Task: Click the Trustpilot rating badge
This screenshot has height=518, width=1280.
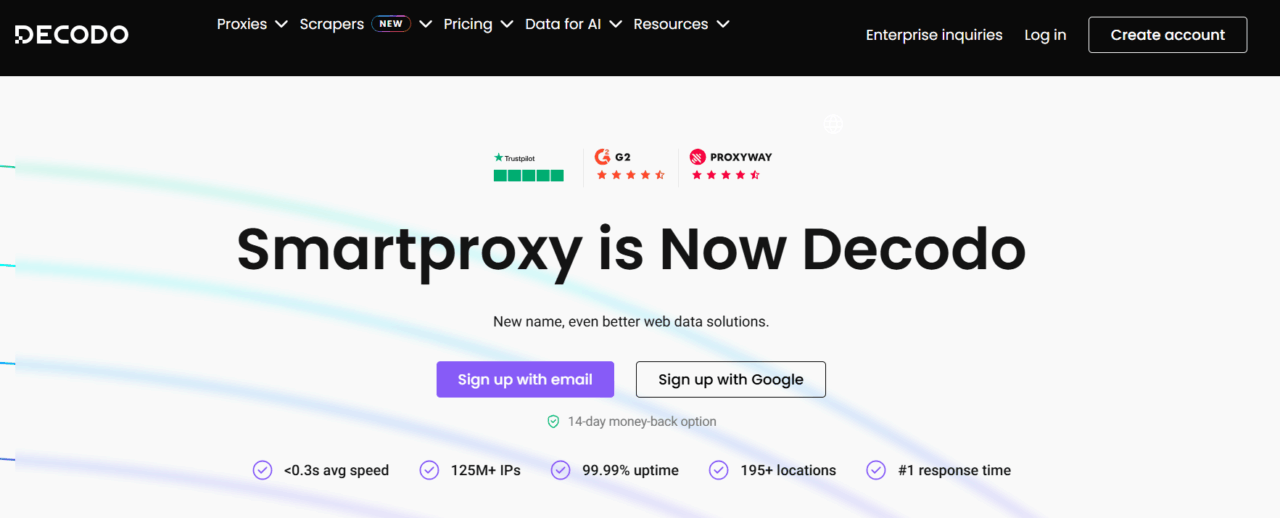Action: click(x=528, y=167)
